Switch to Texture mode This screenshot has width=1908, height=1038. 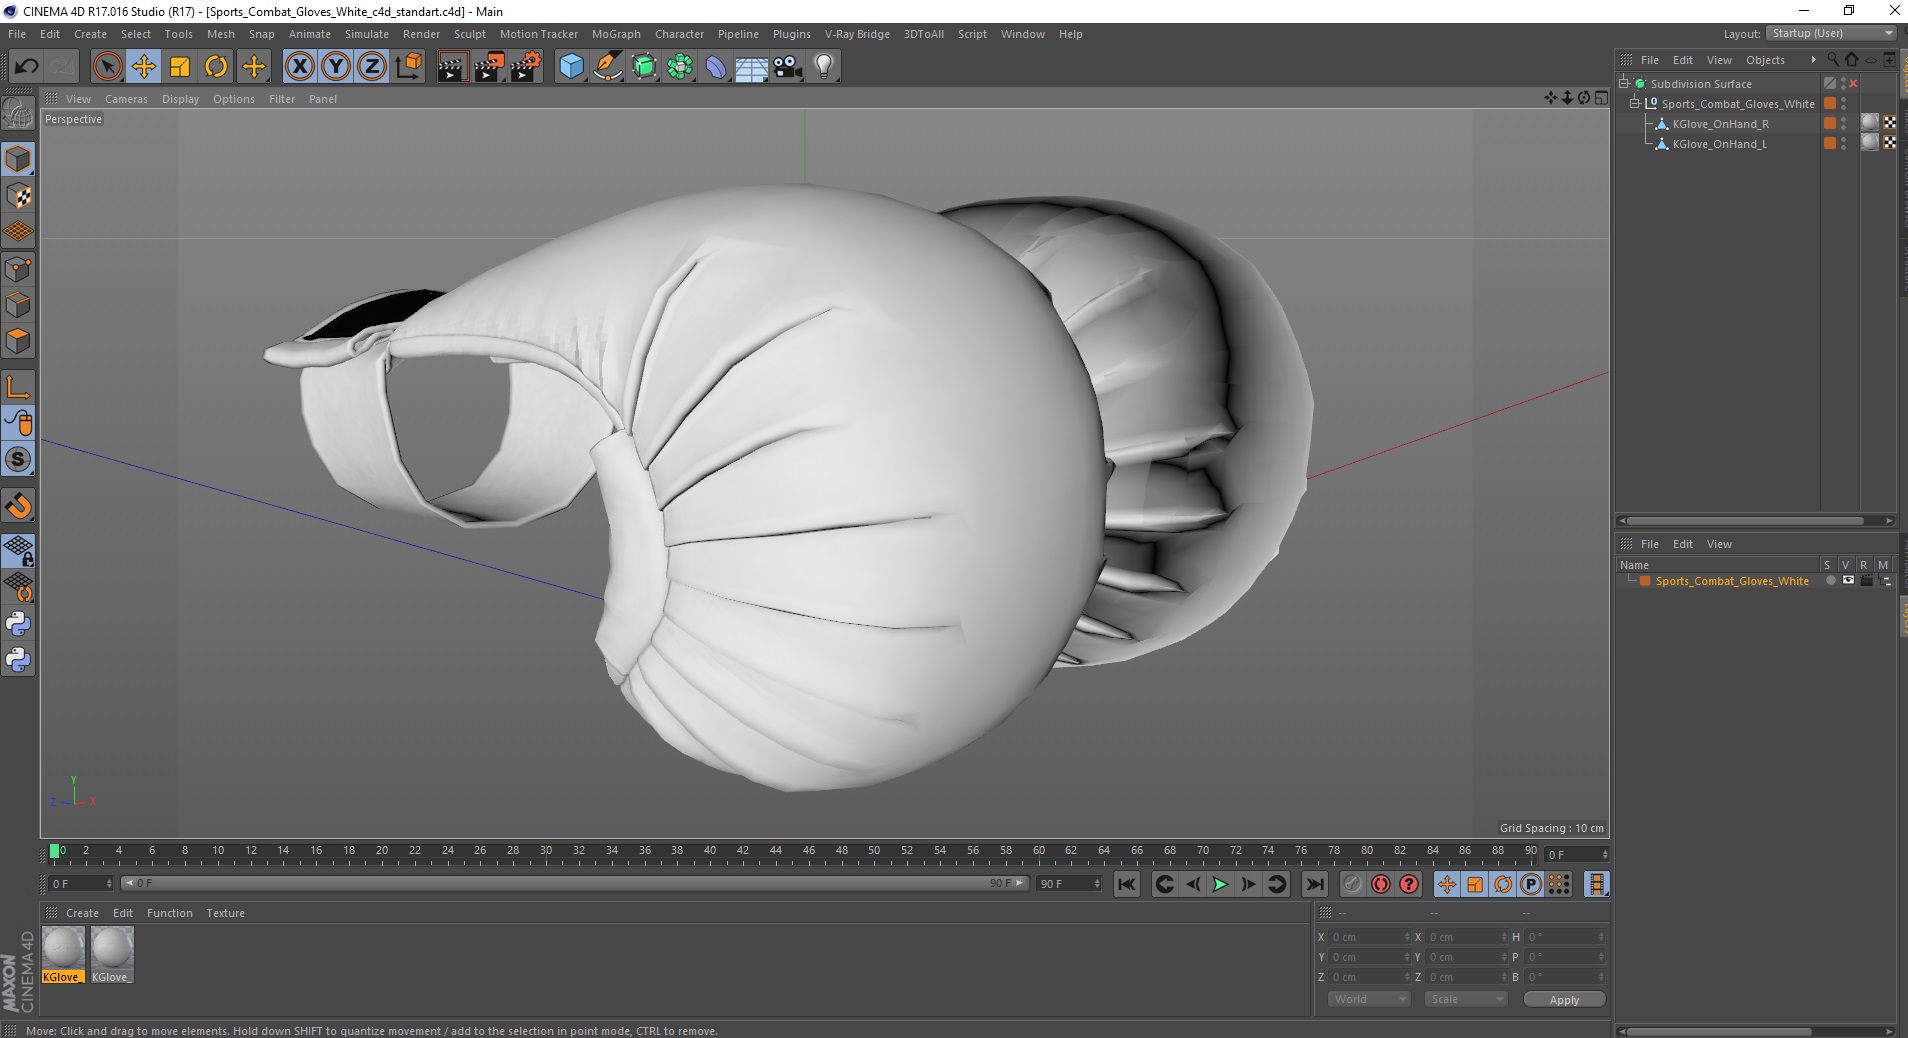[18, 196]
